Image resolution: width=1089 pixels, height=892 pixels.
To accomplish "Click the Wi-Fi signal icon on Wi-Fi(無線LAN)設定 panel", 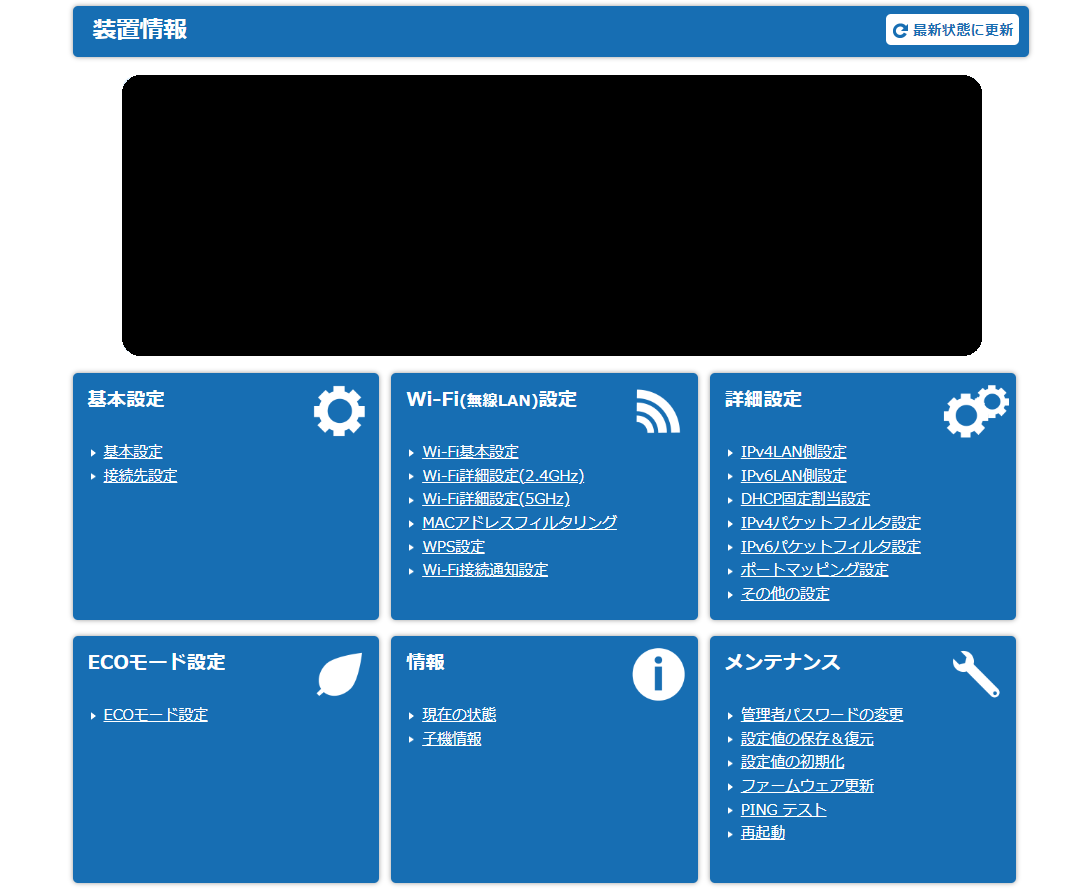I will point(657,410).
